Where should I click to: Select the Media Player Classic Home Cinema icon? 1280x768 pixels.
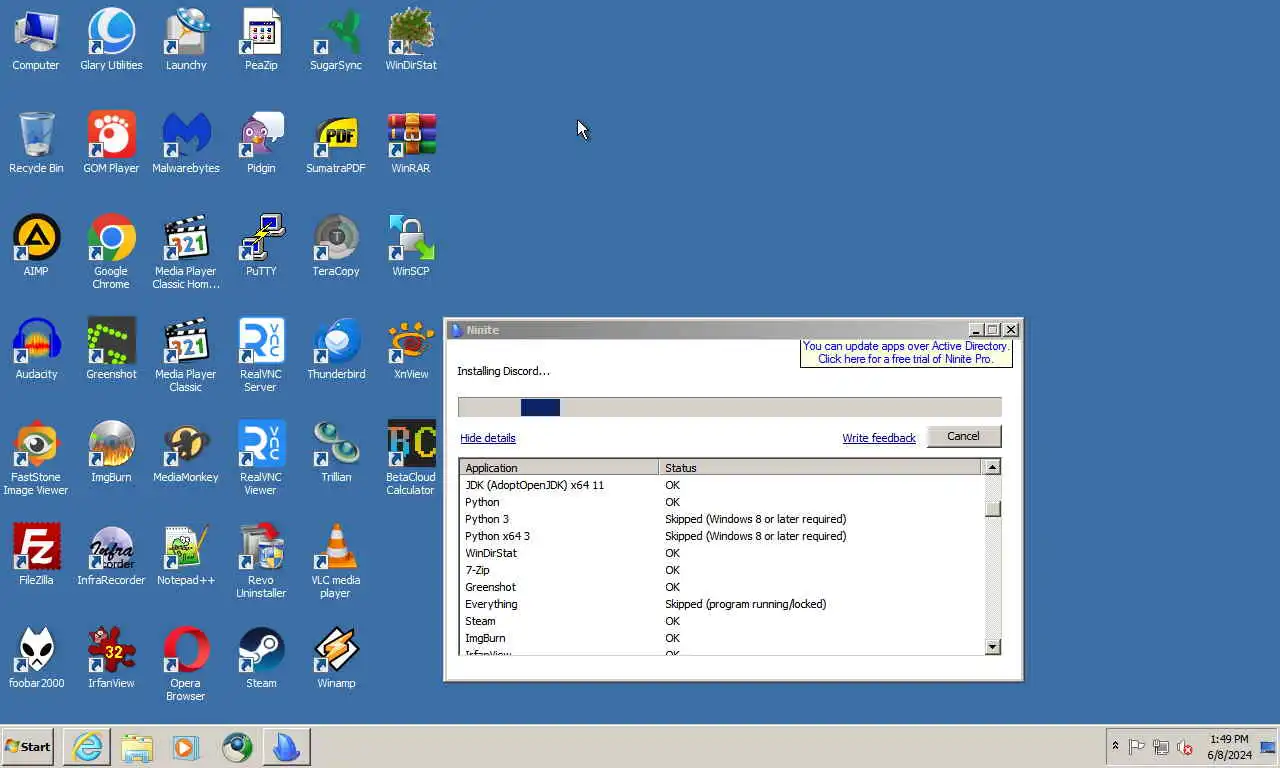coord(186,252)
